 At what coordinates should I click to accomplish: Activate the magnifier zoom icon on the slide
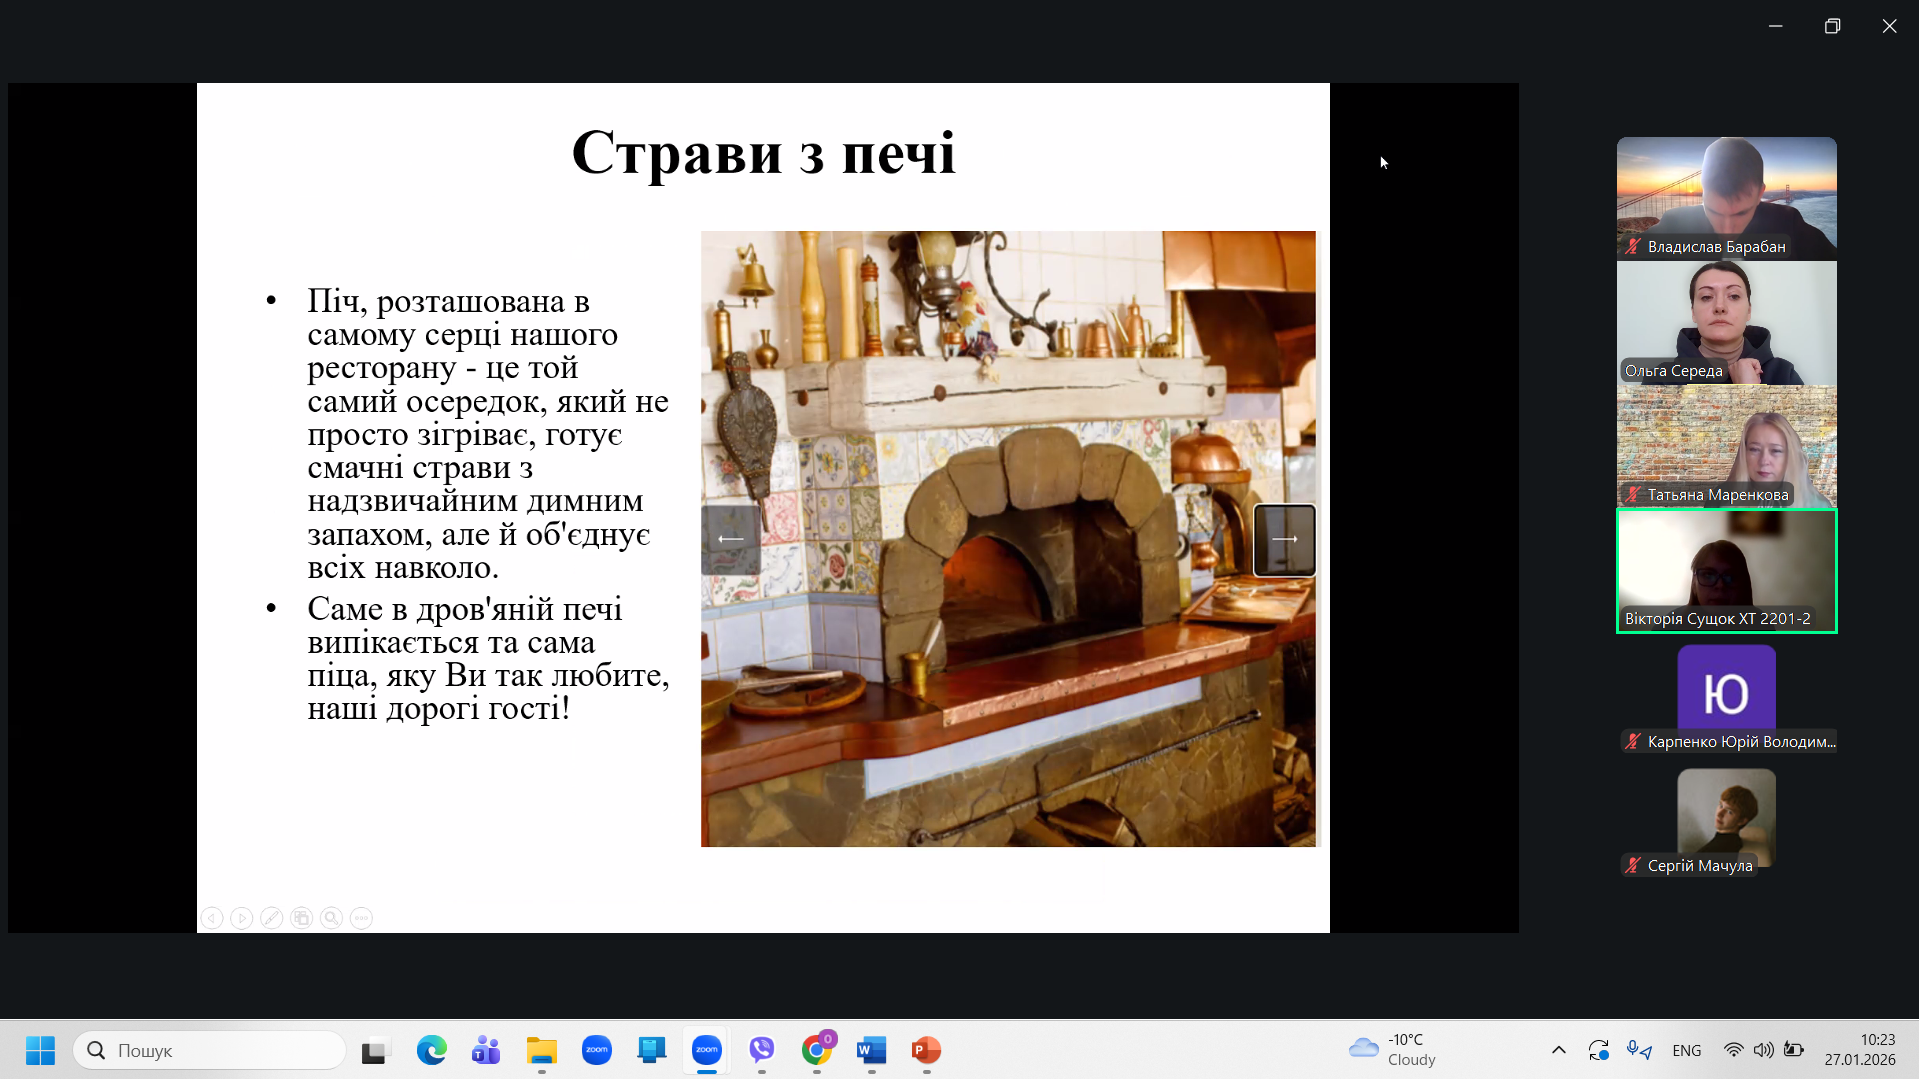(x=331, y=918)
